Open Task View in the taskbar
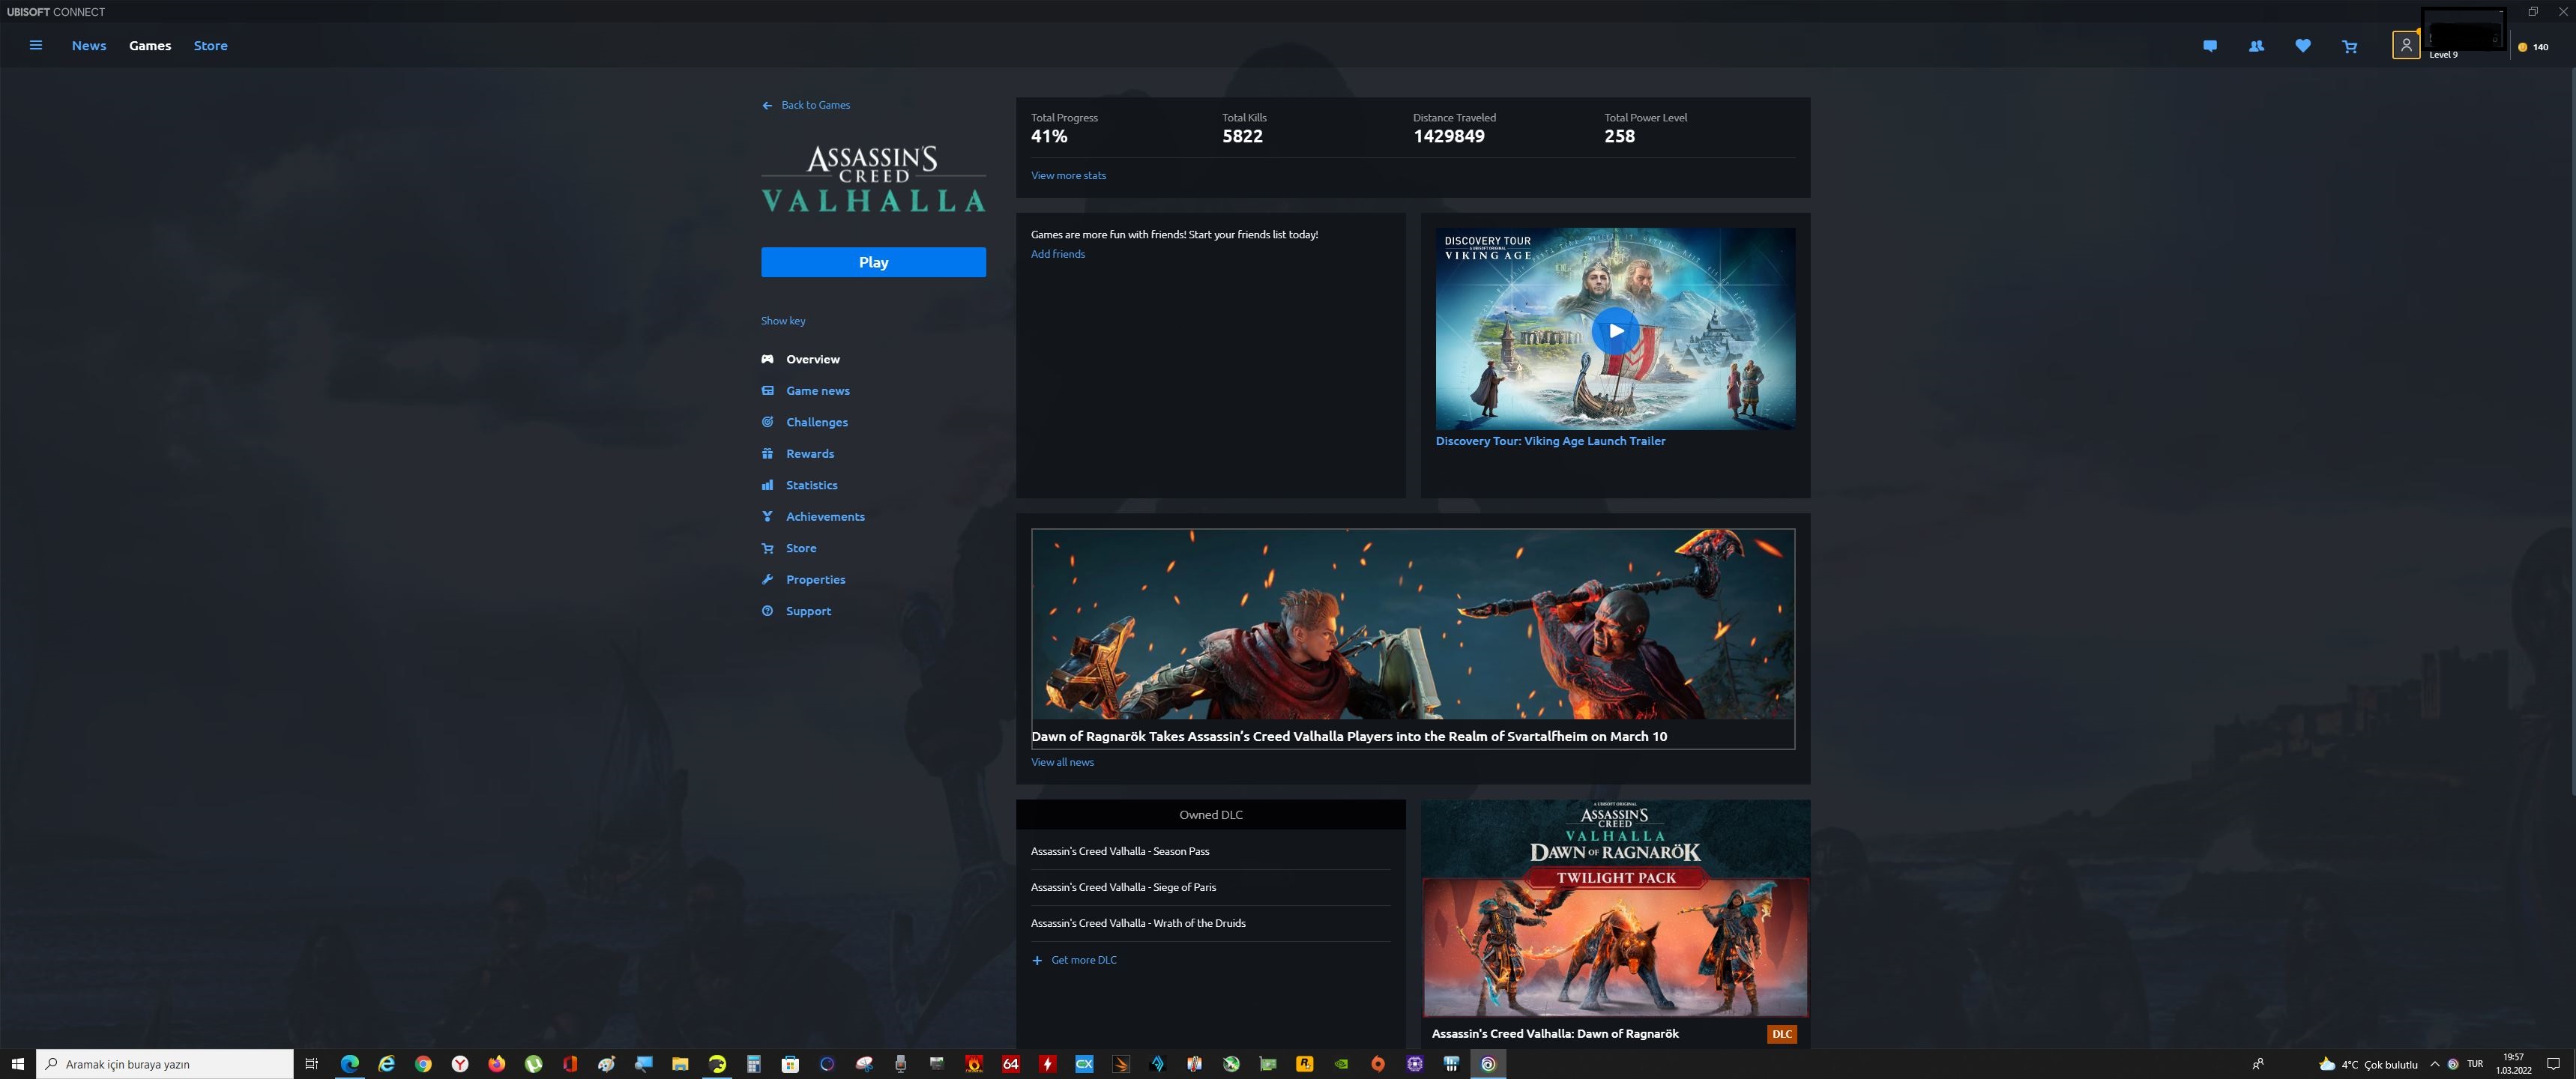Screen dimensions: 2576x1079 tap(311, 1064)
